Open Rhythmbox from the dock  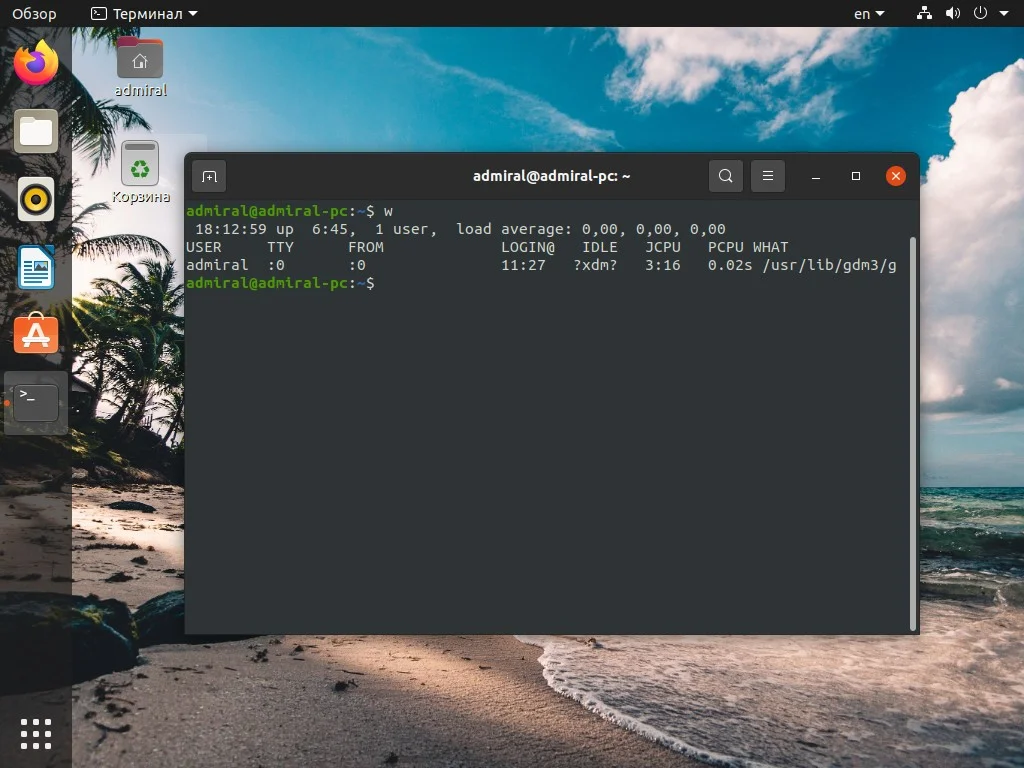point(35,199)
